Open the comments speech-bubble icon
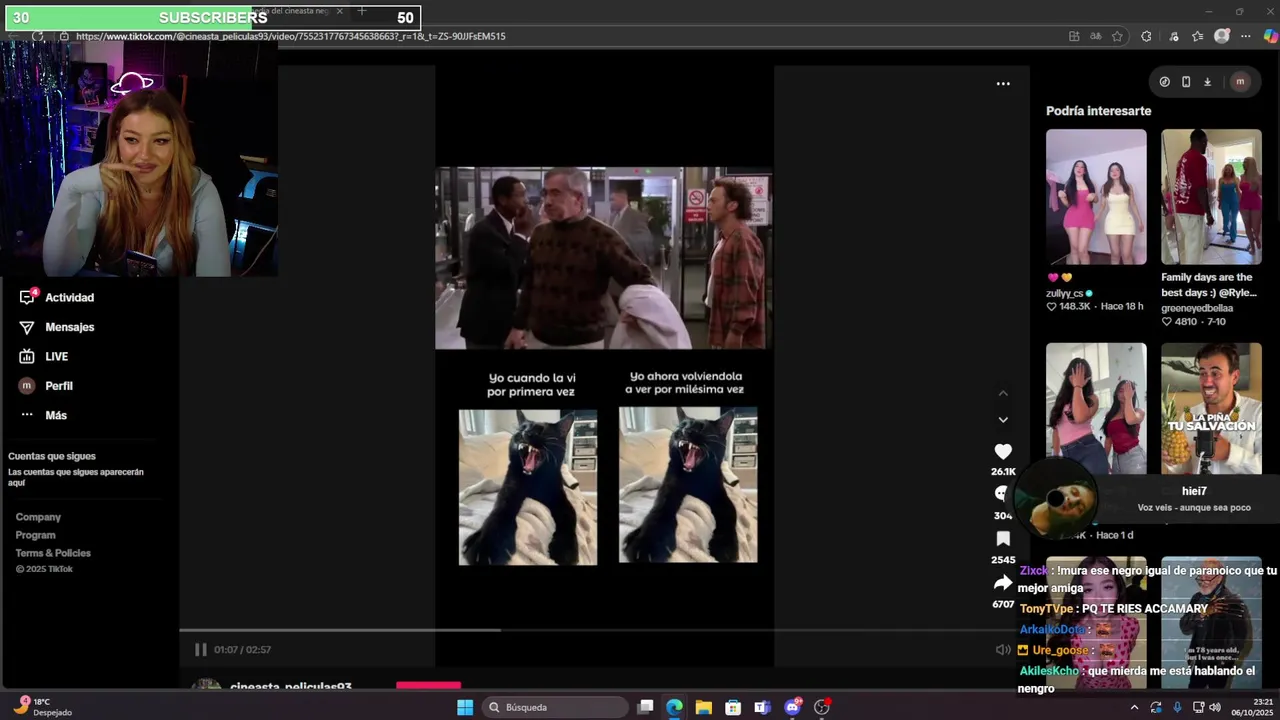This screenshot has height=720, width=1280. pyautogui.click(x=1002, y=493)
